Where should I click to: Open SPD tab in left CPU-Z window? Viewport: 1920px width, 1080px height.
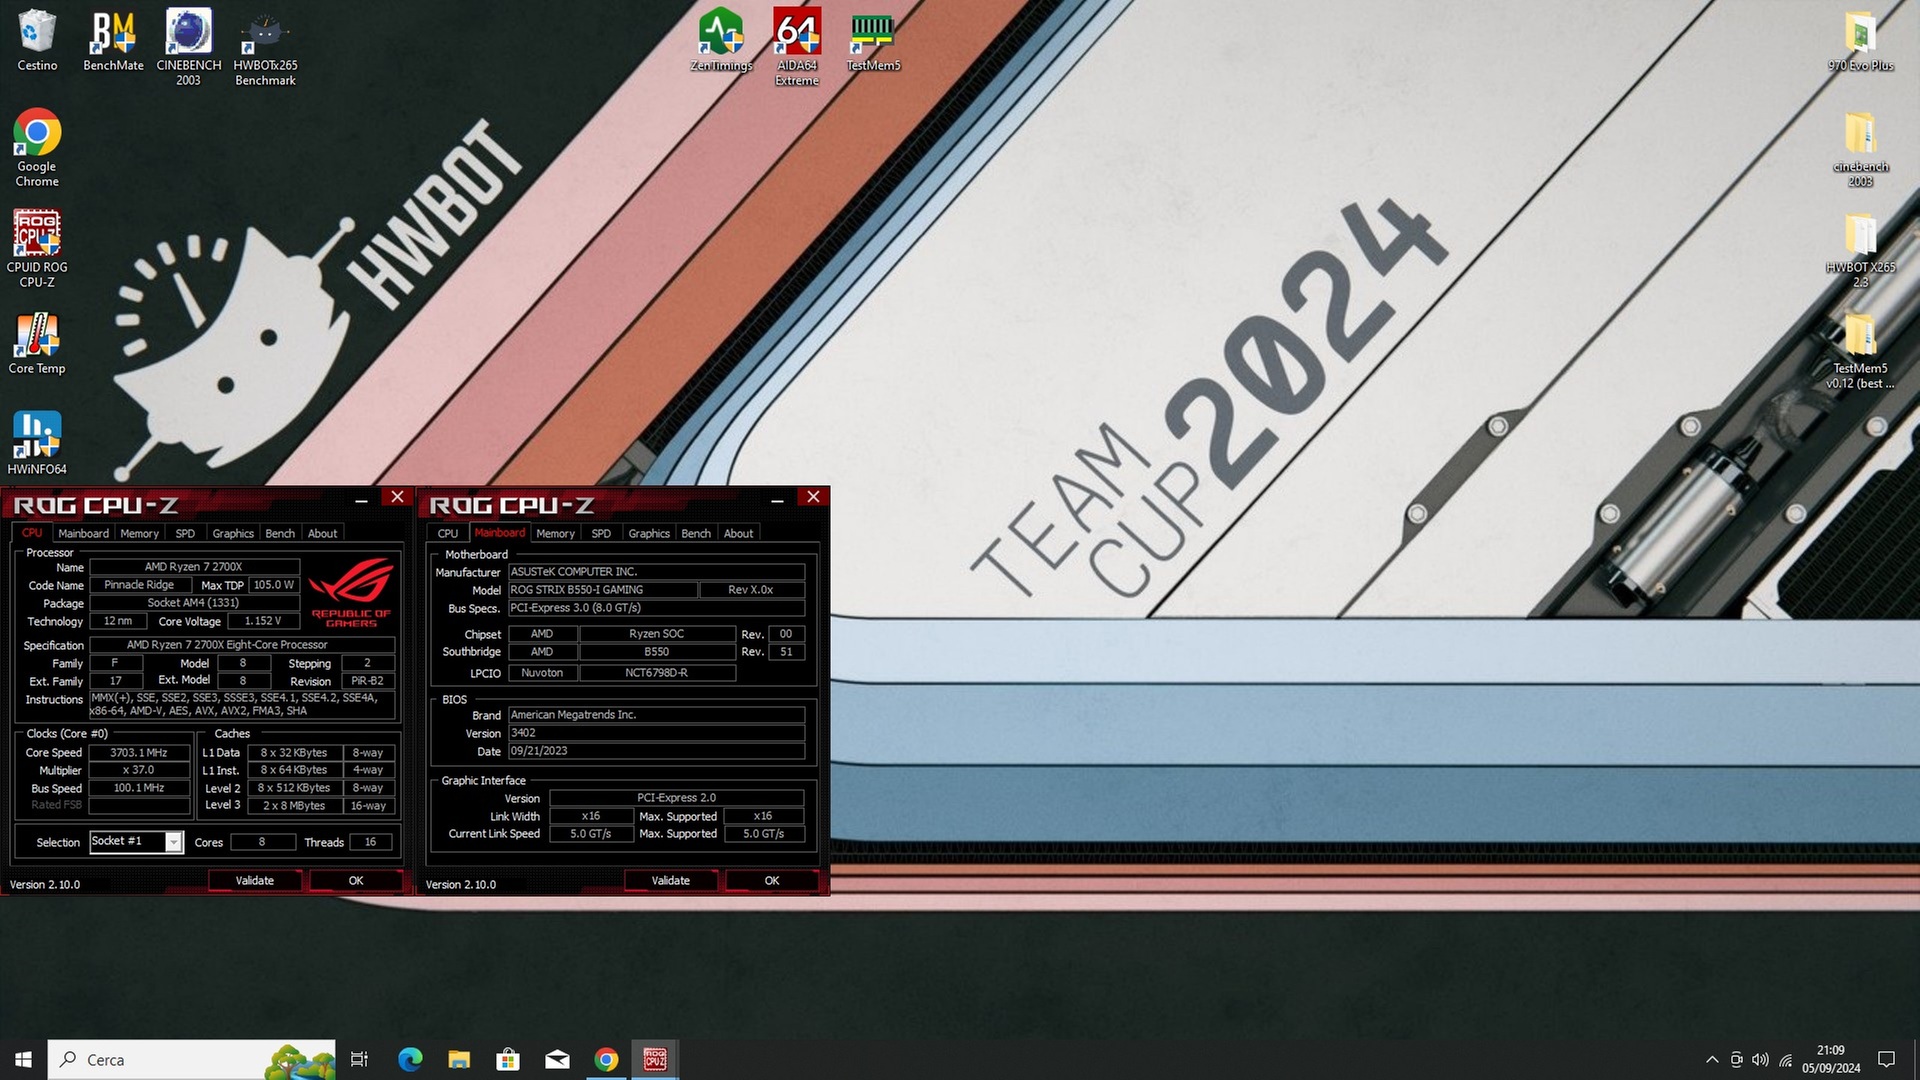coord(185,533)
